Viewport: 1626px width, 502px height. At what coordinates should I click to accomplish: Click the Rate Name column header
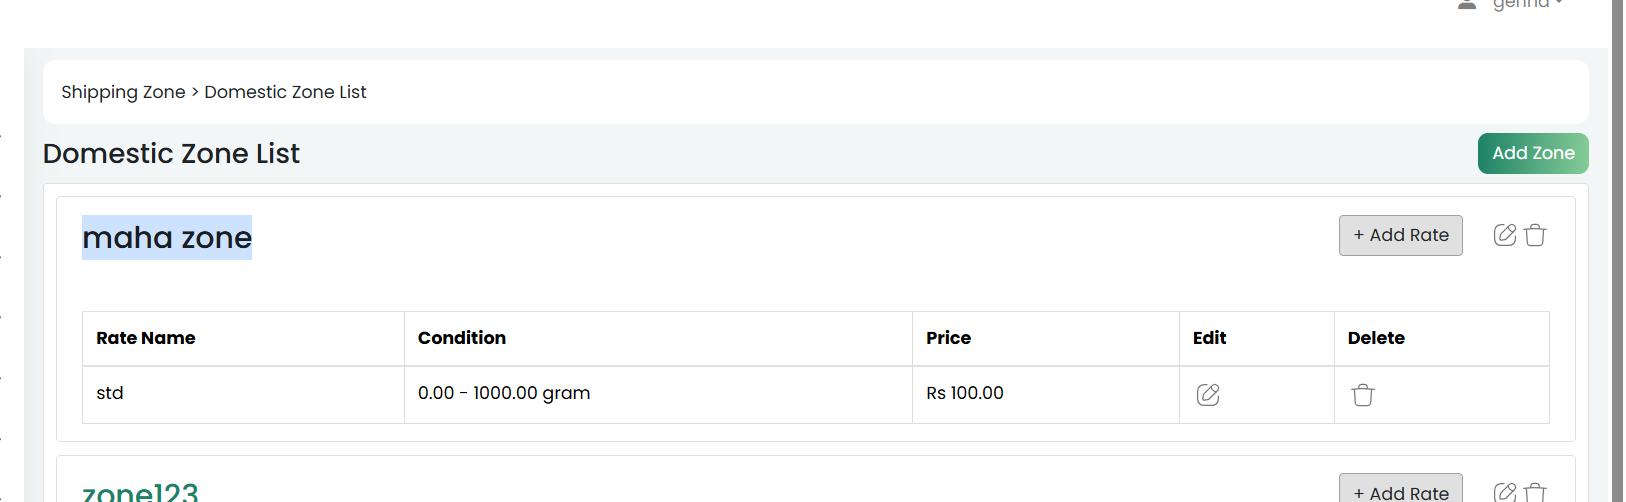[x=146, y=338]
